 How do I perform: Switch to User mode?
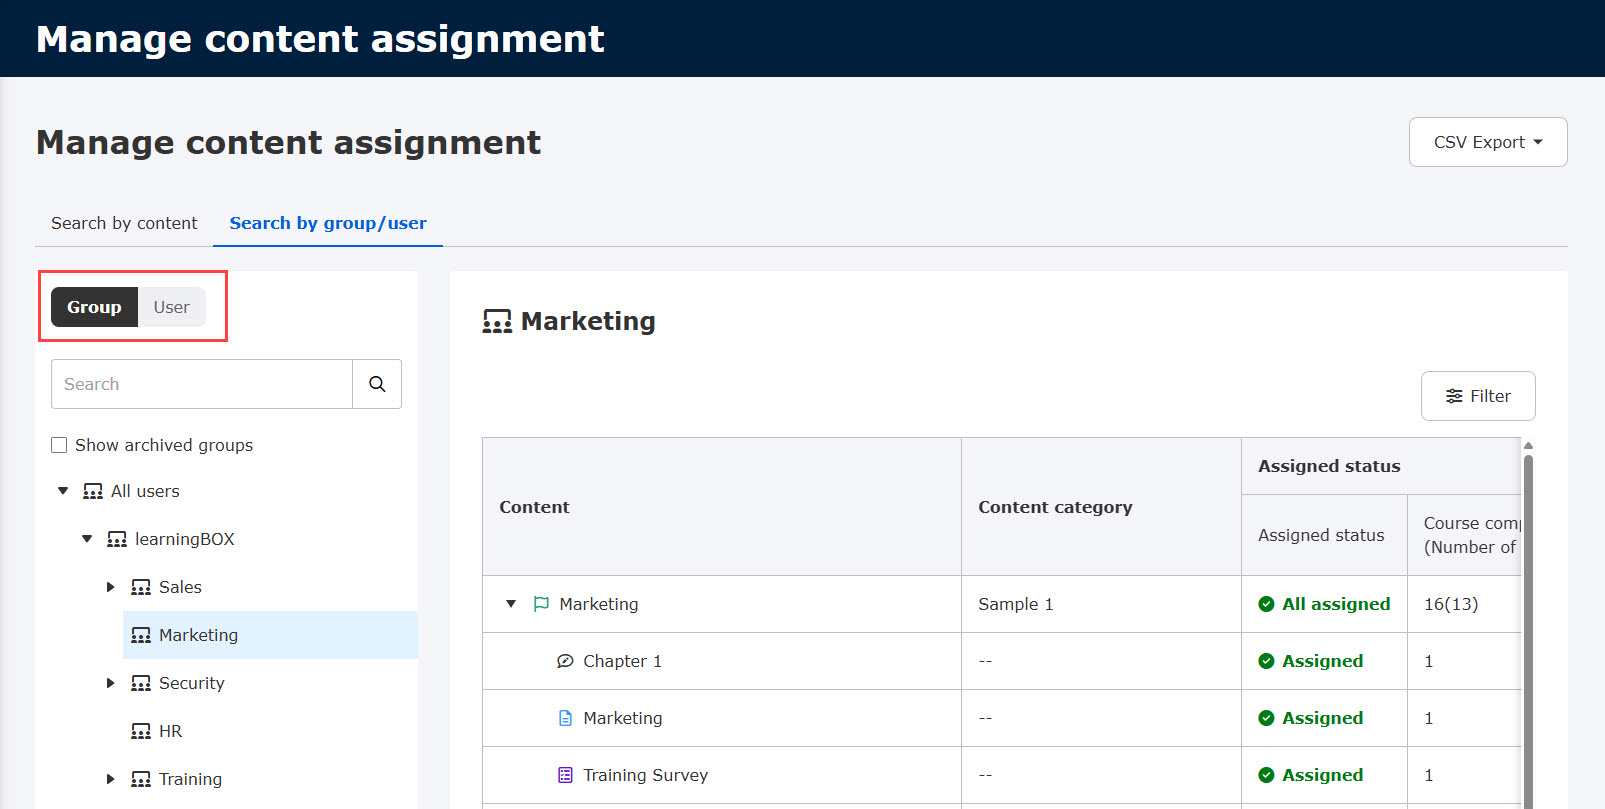(171, 307)
